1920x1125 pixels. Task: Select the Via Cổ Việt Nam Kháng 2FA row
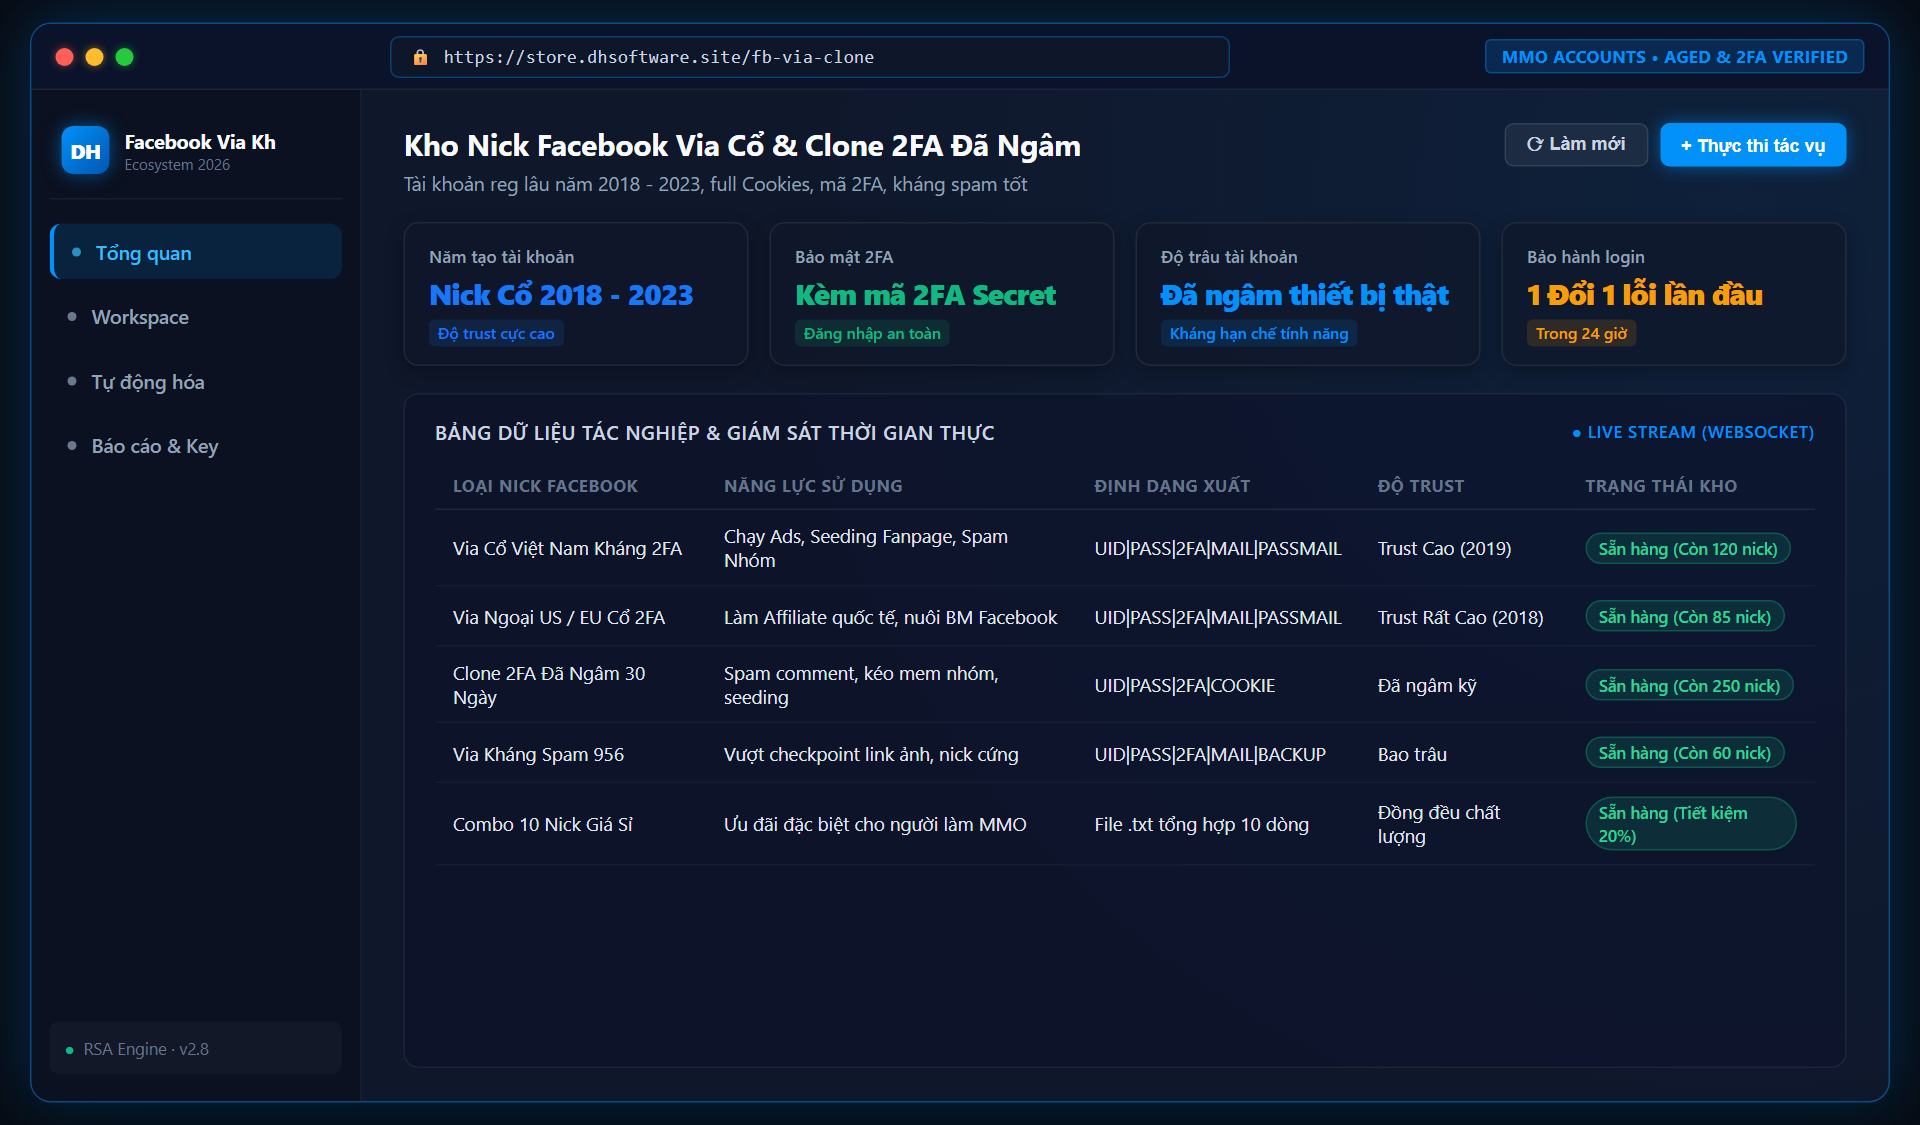click(1125, 548)
